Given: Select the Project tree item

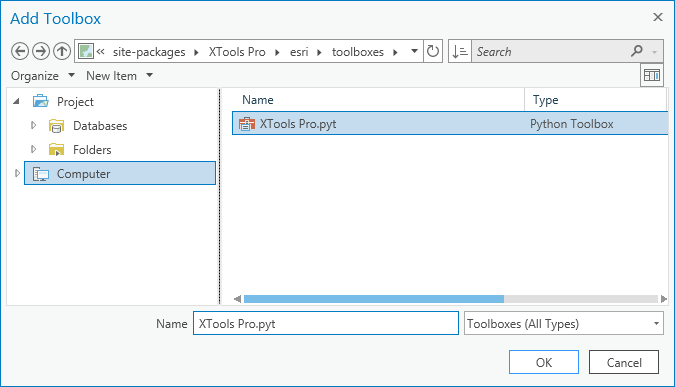Looking at the screenshot, I should [x=75, y=102].
